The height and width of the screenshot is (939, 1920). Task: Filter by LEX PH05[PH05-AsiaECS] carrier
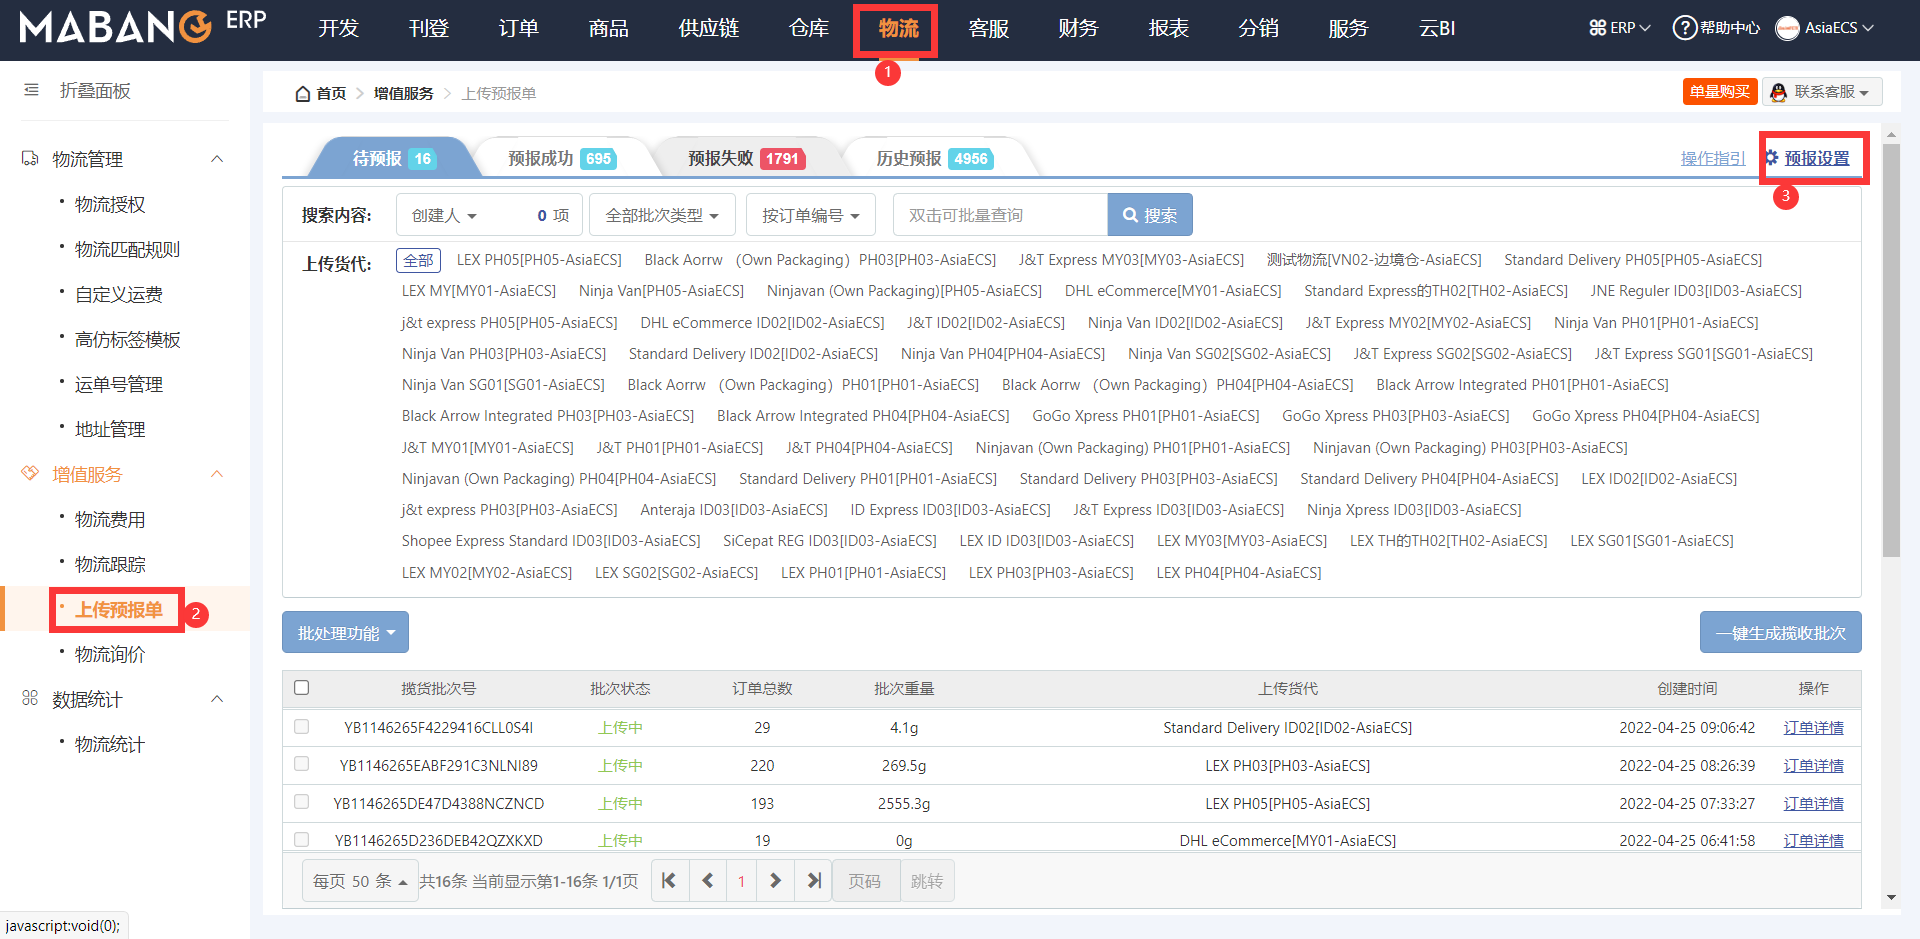point(539,260)
